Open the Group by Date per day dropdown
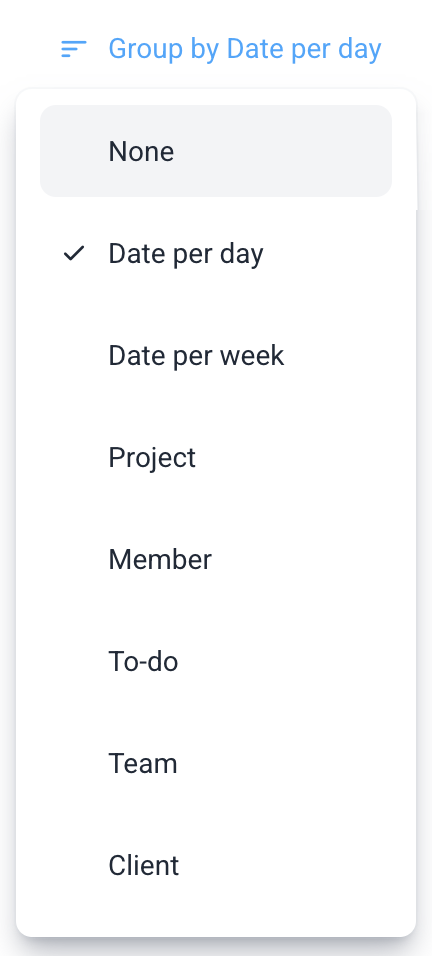Viewport: 432px width, 956px height. tap(221, 49)
